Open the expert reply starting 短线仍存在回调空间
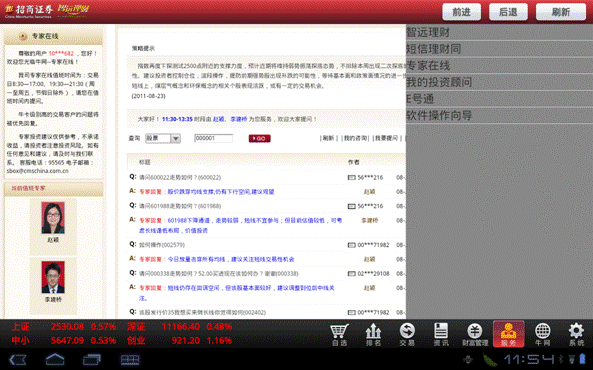 (237, 293)
